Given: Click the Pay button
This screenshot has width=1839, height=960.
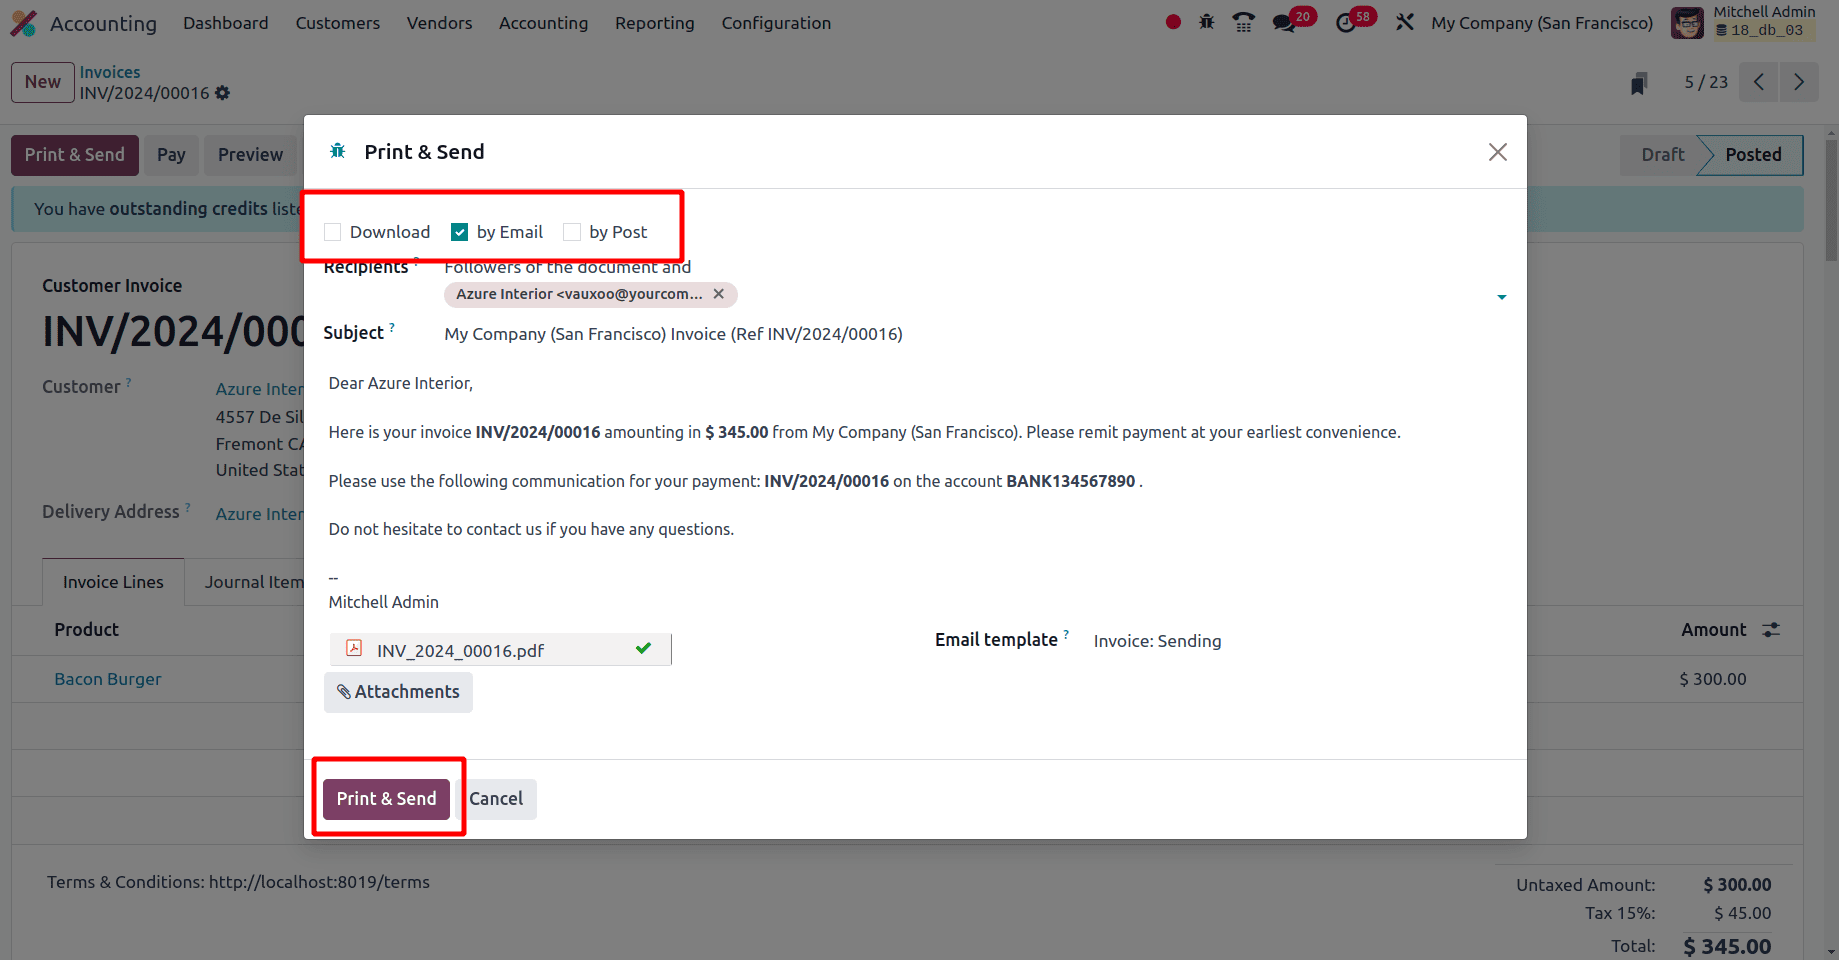Looking at the screenshot, I should (x=171, y=155).
